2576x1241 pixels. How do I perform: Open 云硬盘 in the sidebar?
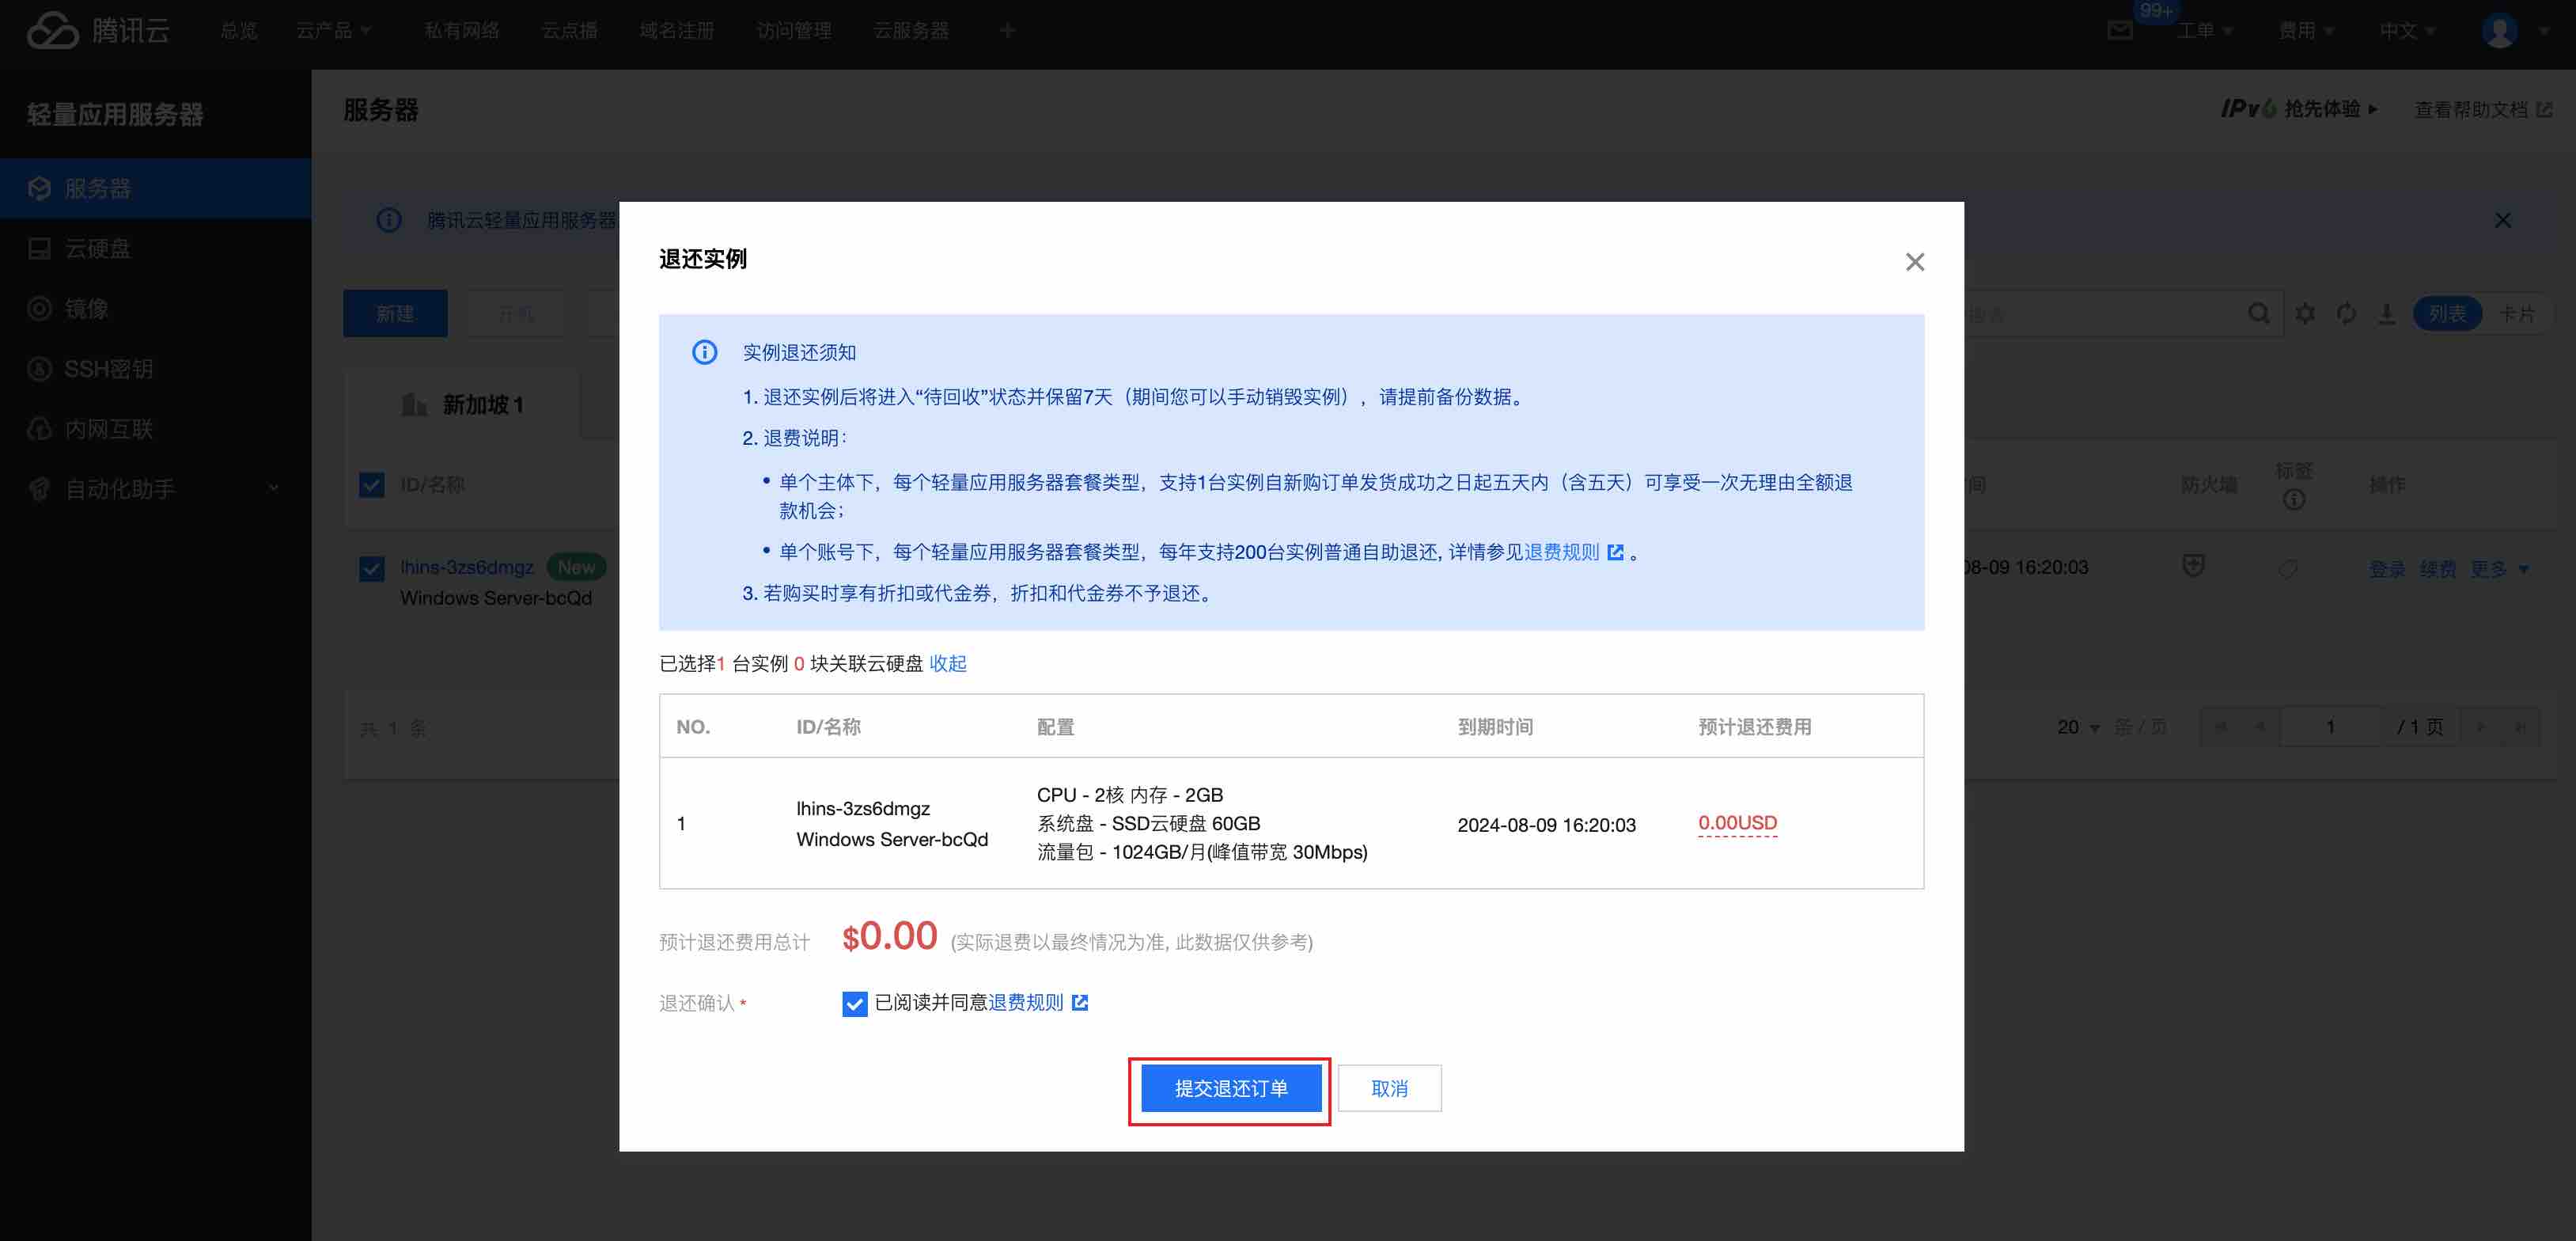coord(156,248)
